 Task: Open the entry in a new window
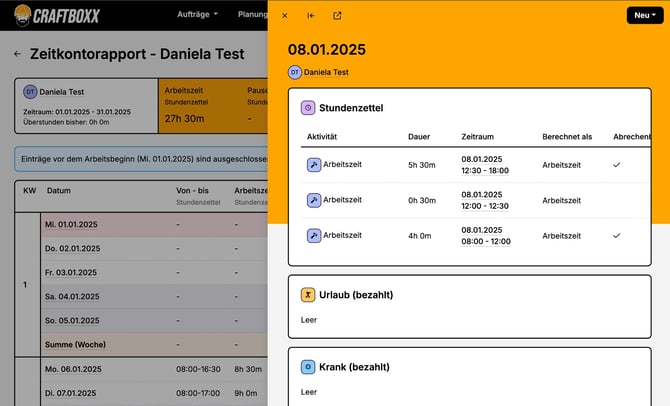tap(337, 16)
